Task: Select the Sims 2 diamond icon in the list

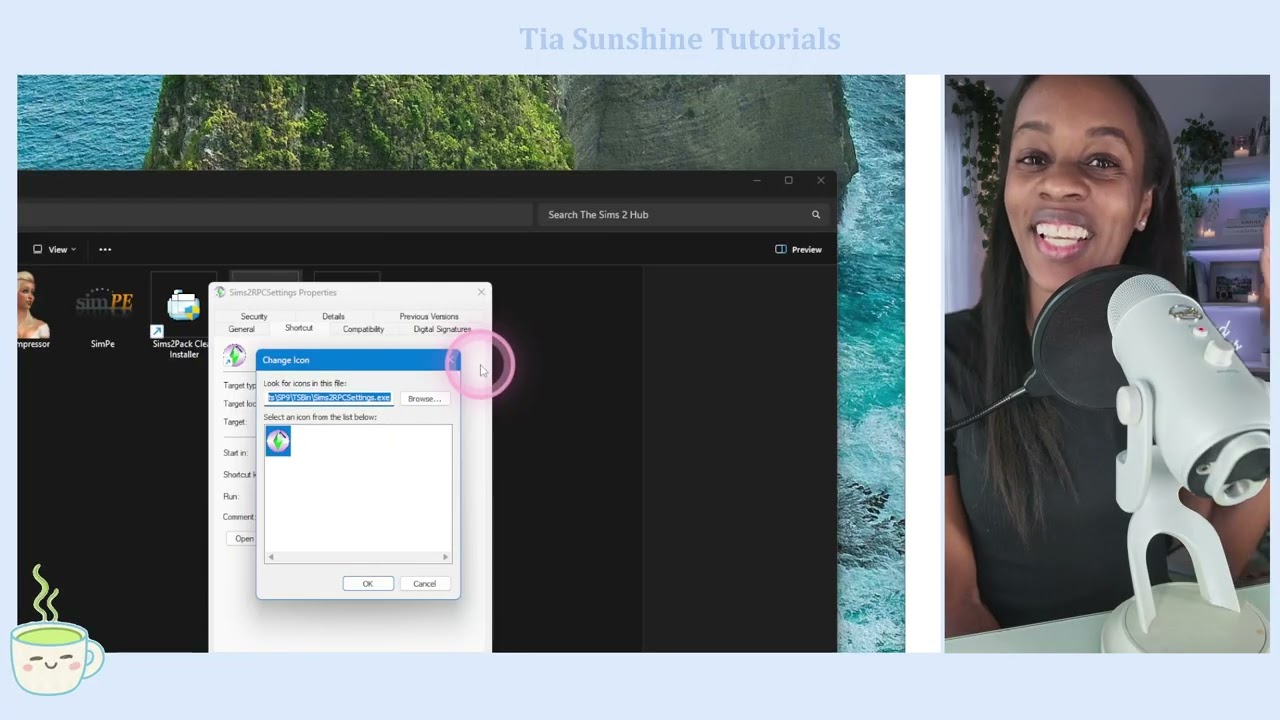Action: point(278,441)
